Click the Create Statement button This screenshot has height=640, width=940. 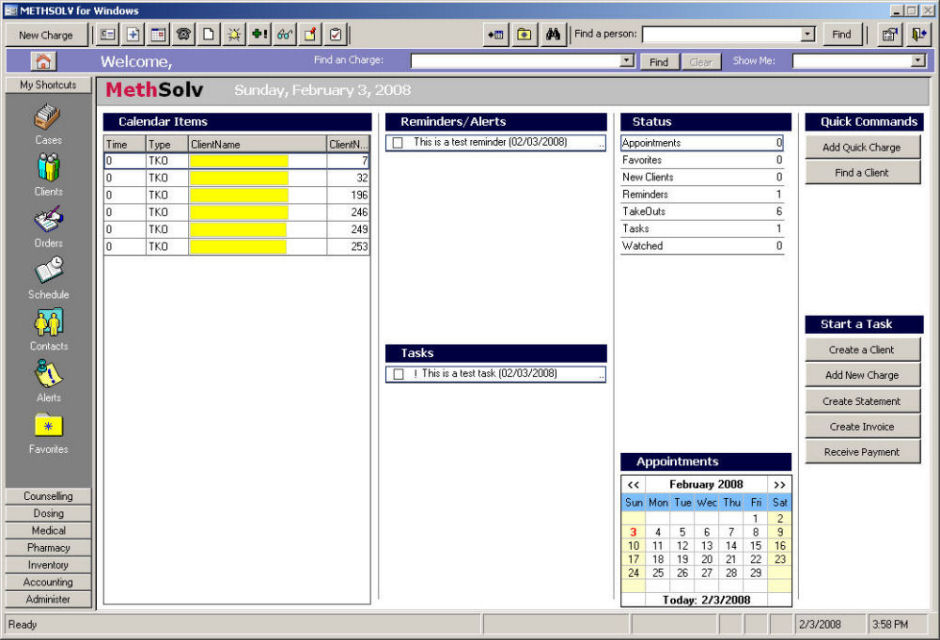tap(861, 401)
